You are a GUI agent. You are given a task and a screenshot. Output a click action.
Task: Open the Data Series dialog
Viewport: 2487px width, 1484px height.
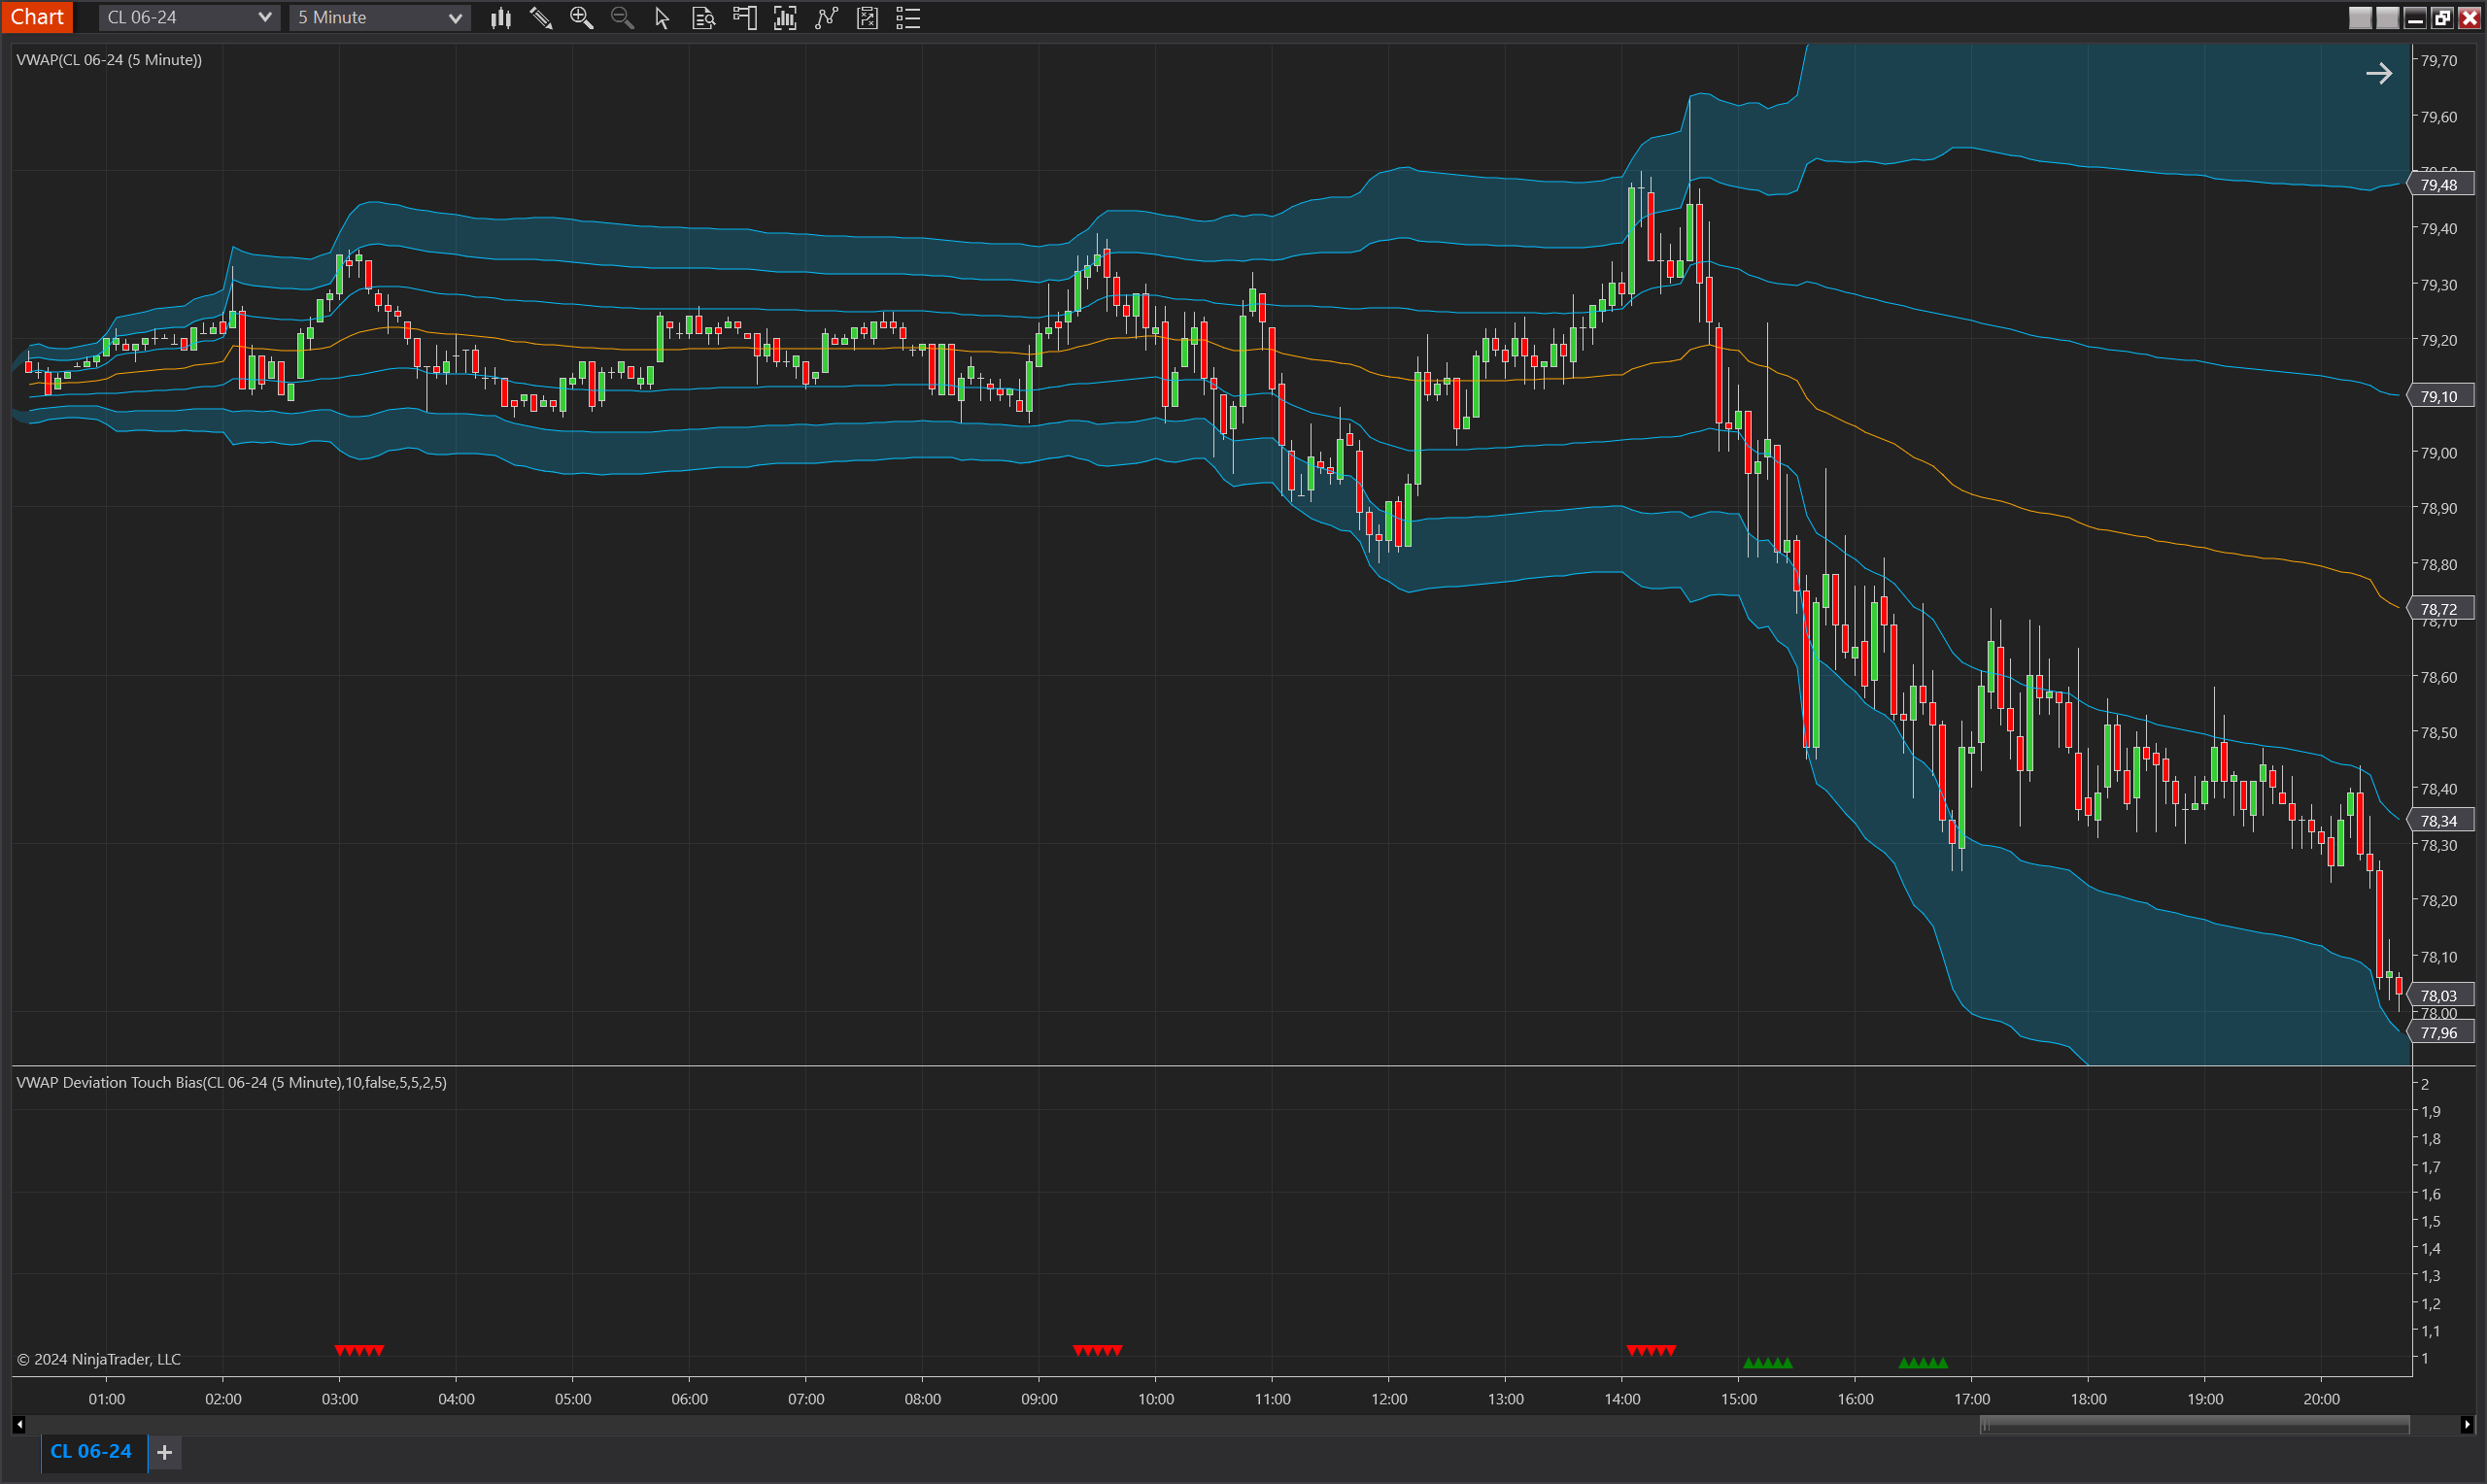[x=785, y=18]
